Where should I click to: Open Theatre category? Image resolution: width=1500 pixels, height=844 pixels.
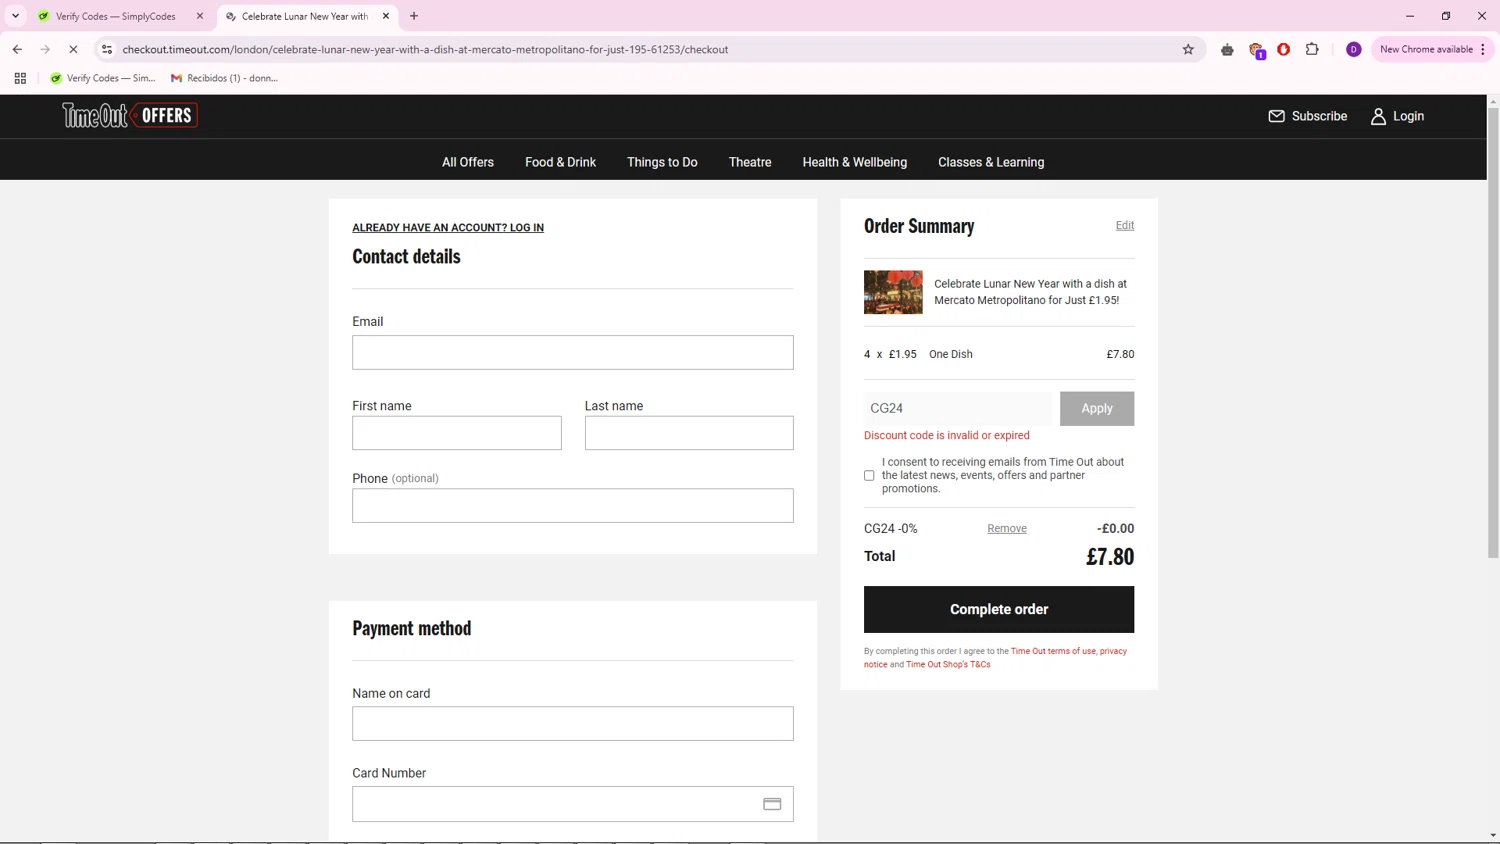[x=750, y=162]
